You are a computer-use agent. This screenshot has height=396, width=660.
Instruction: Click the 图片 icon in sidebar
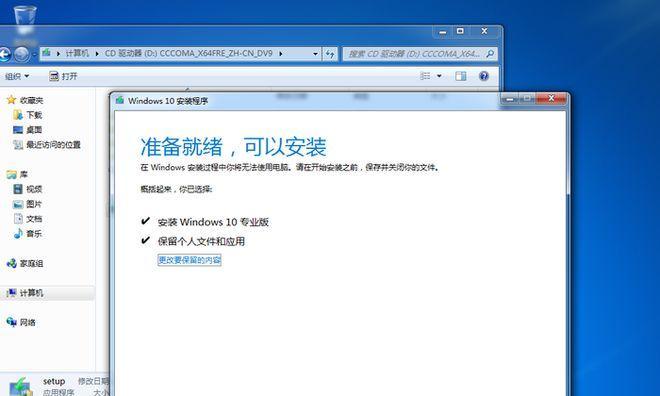pos(18,204)
